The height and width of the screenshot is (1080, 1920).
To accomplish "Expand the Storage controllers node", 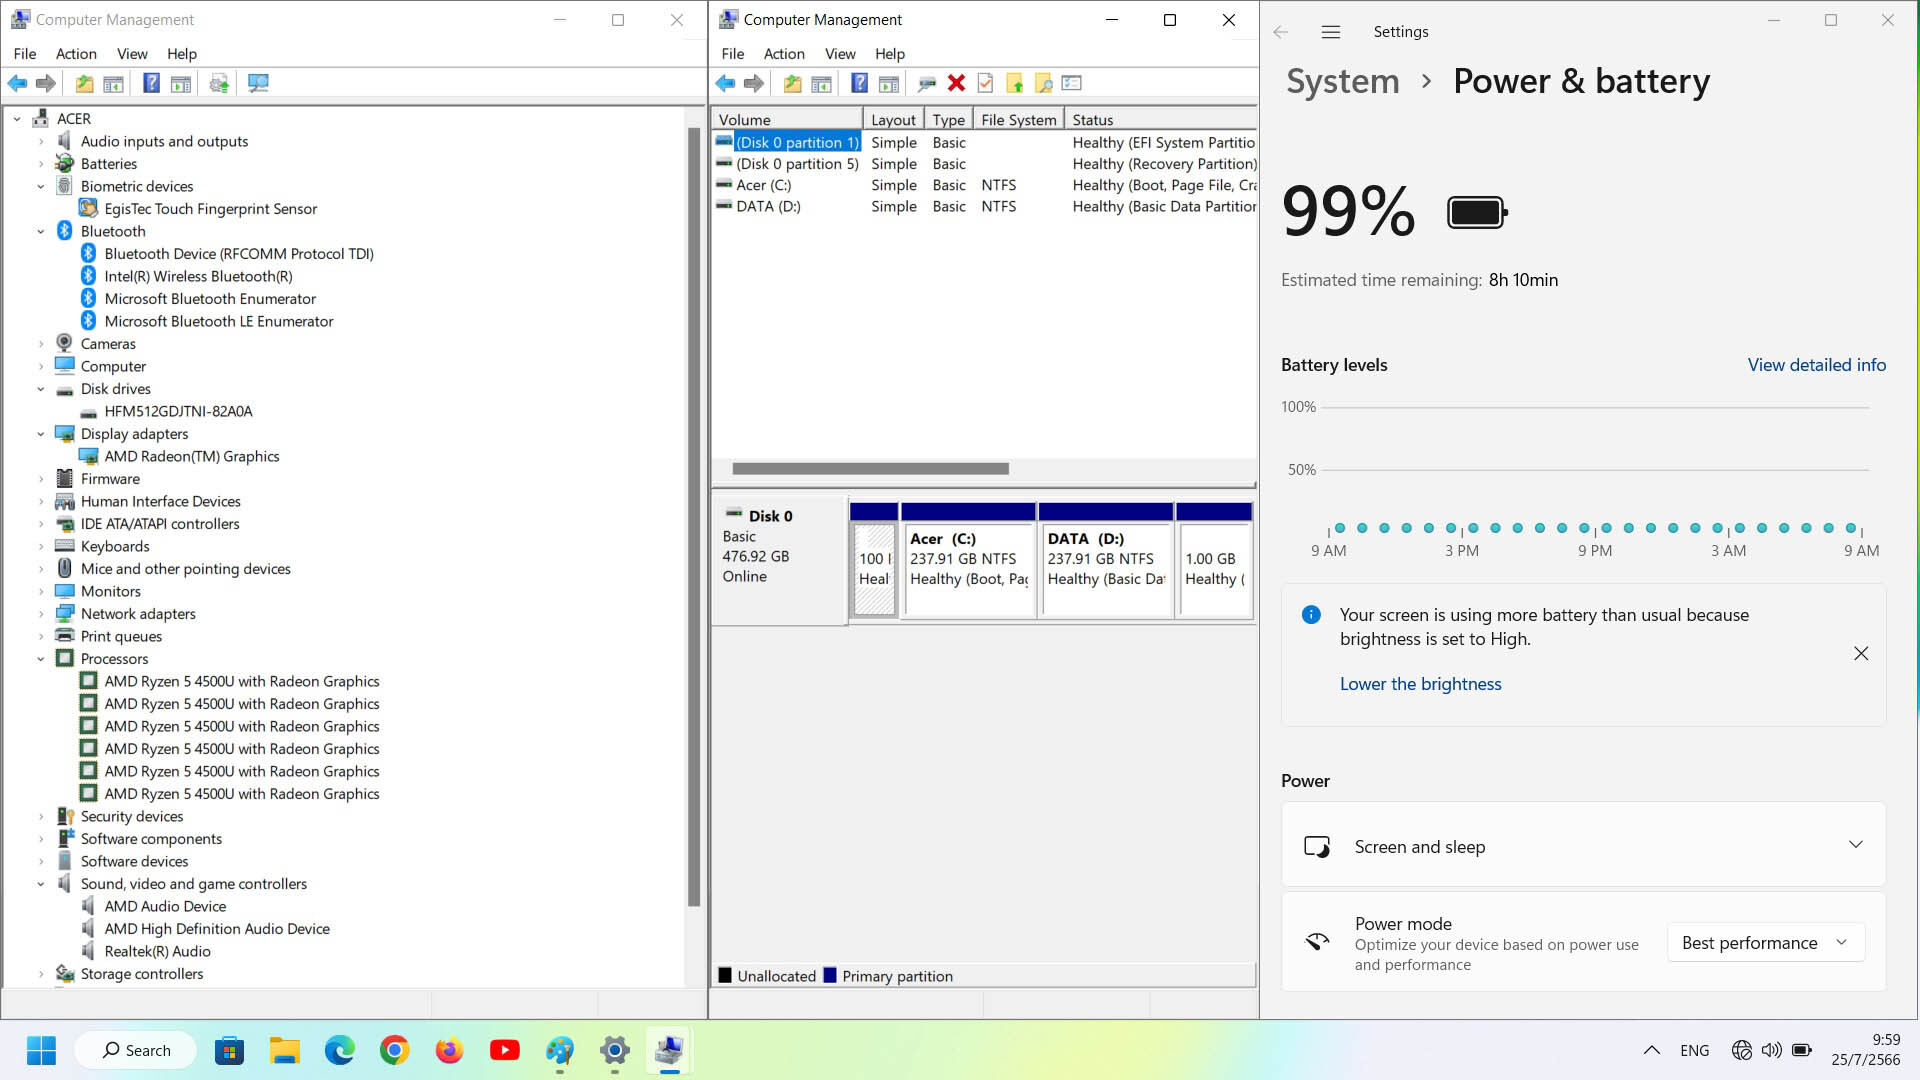I will coord(41,974).
